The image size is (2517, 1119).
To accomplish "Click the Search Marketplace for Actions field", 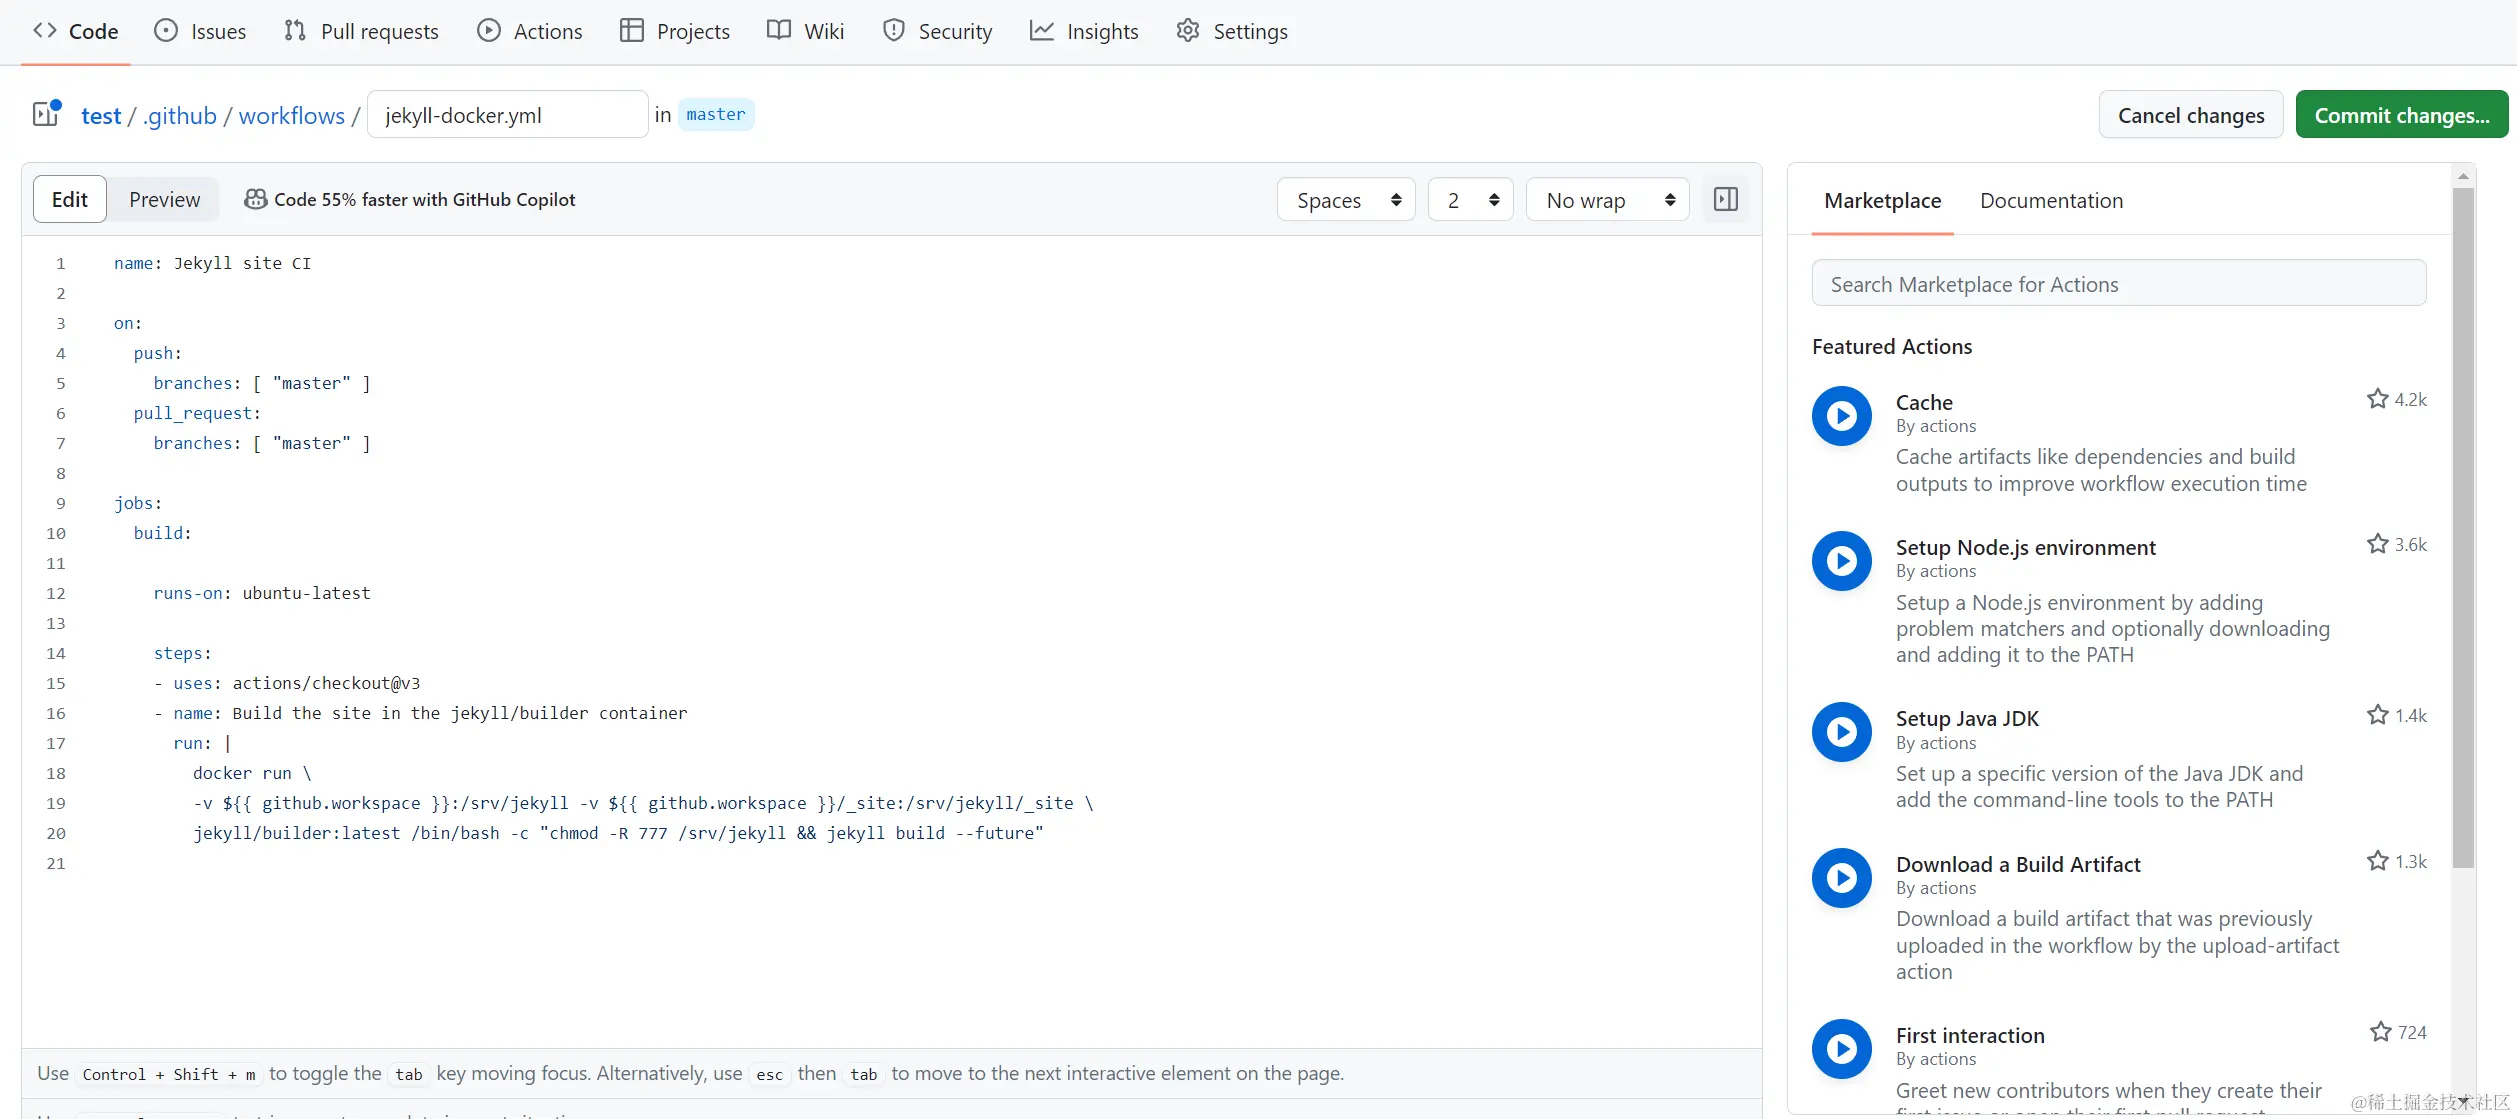I will pos(2118,284).
